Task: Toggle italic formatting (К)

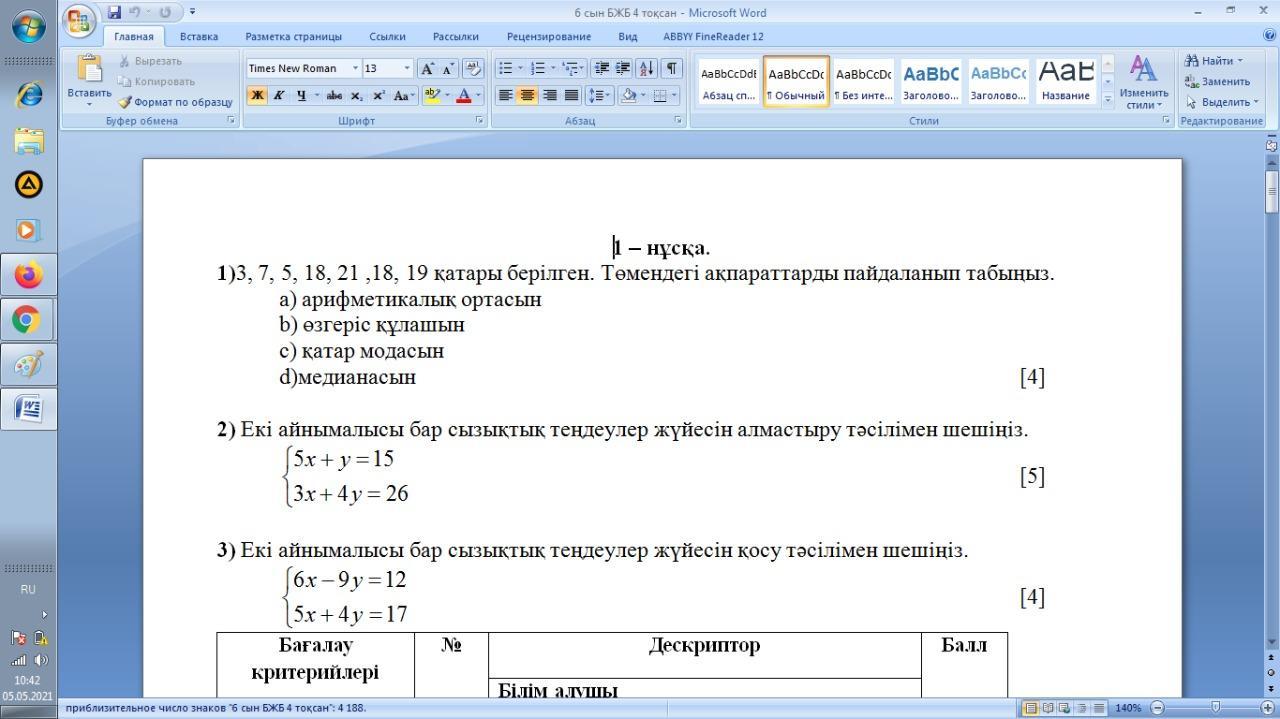Action: click(x=278, y=96)
